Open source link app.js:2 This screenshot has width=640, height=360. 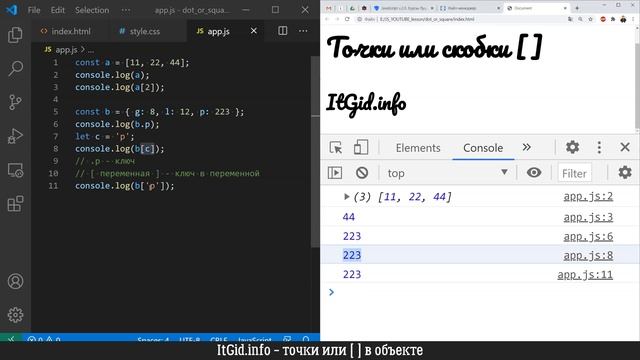pos(588,197)
